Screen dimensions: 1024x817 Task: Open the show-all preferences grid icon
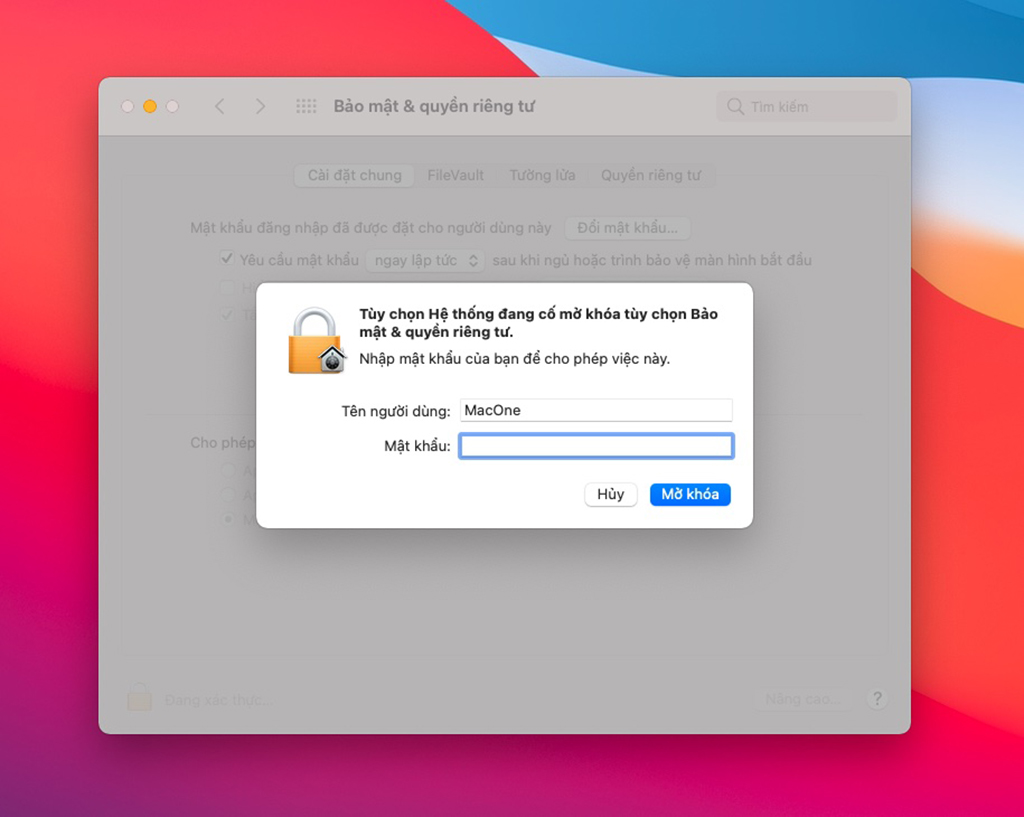tap(306, 106)
